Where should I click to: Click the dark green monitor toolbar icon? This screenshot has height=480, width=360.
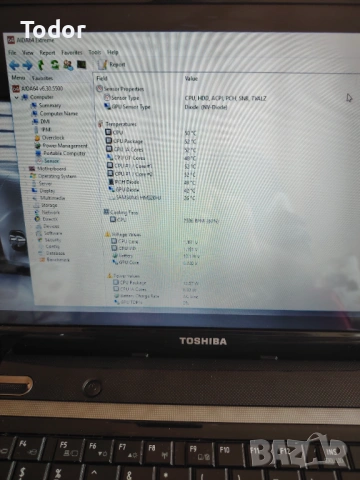click(x=82, y=64)
